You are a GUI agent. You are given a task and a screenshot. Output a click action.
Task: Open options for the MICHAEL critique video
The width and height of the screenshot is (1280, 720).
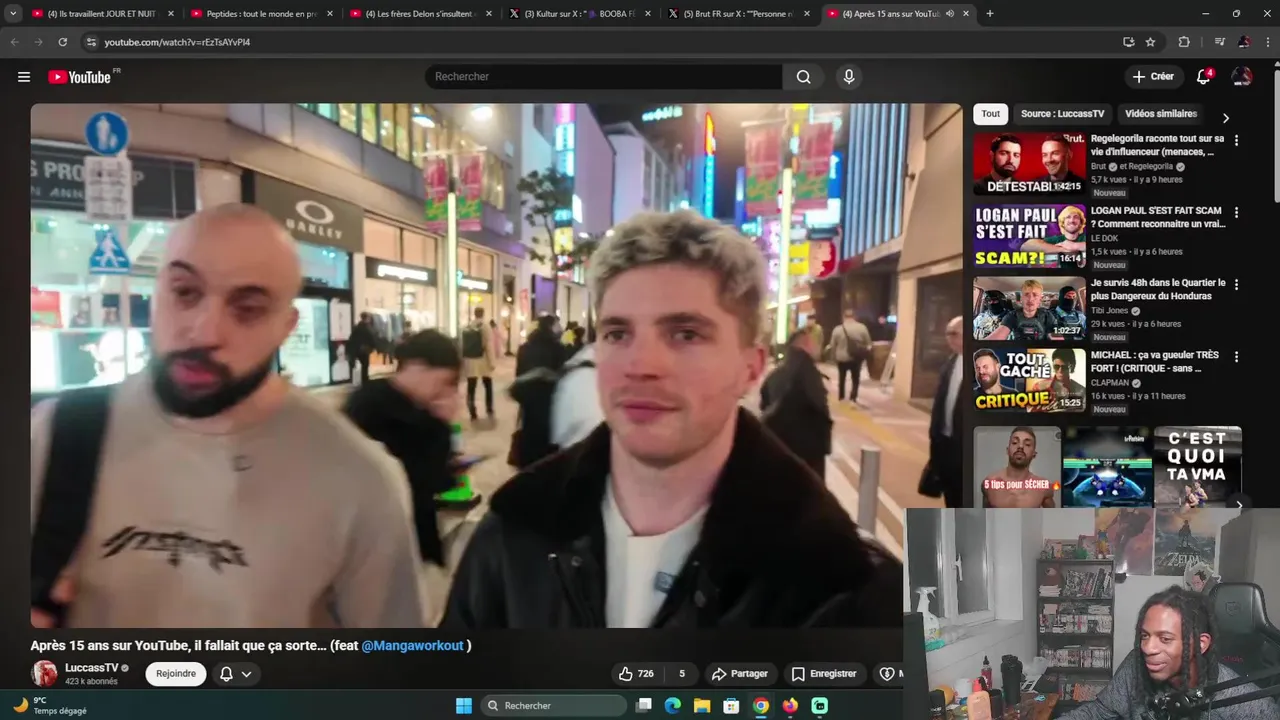1236,357
